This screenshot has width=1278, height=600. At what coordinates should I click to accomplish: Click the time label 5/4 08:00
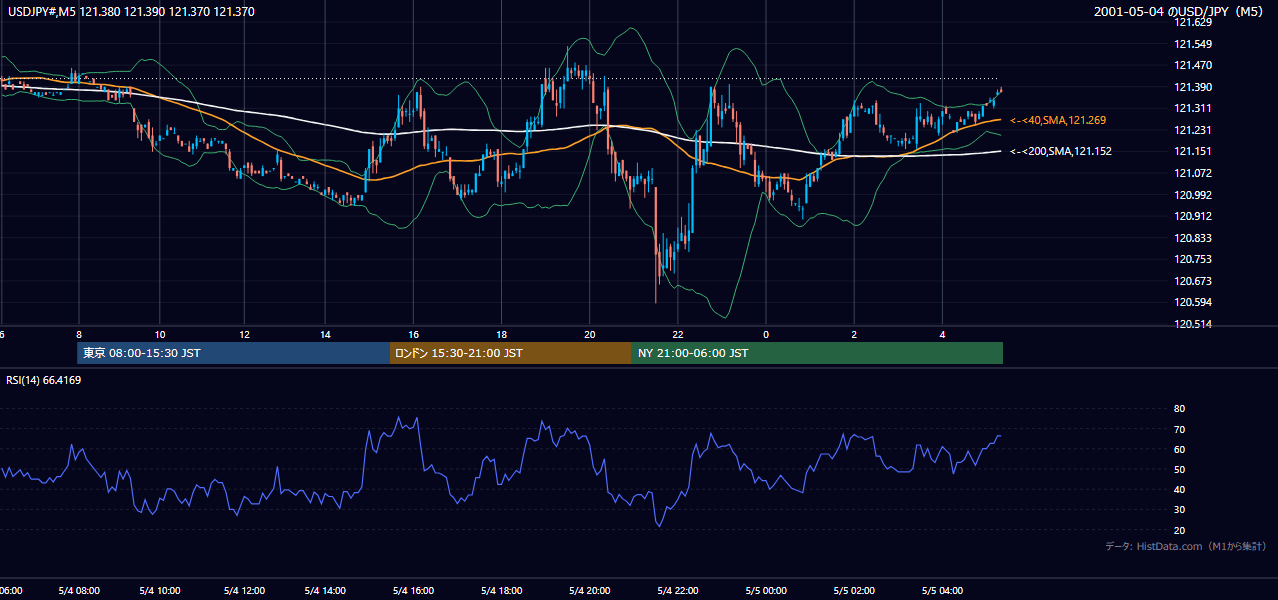77,591
